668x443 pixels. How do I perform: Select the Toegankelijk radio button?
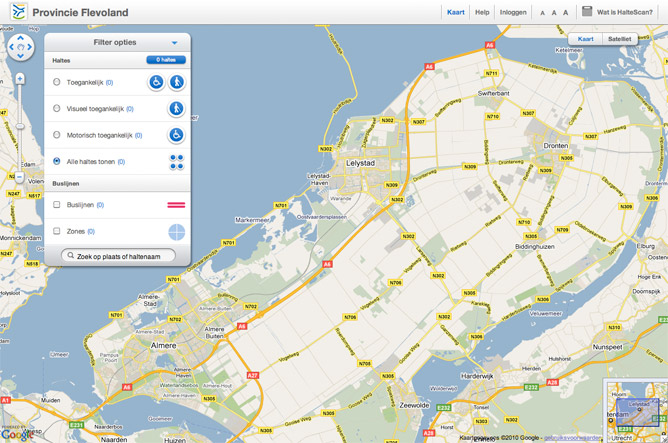[x=57, y=82]
